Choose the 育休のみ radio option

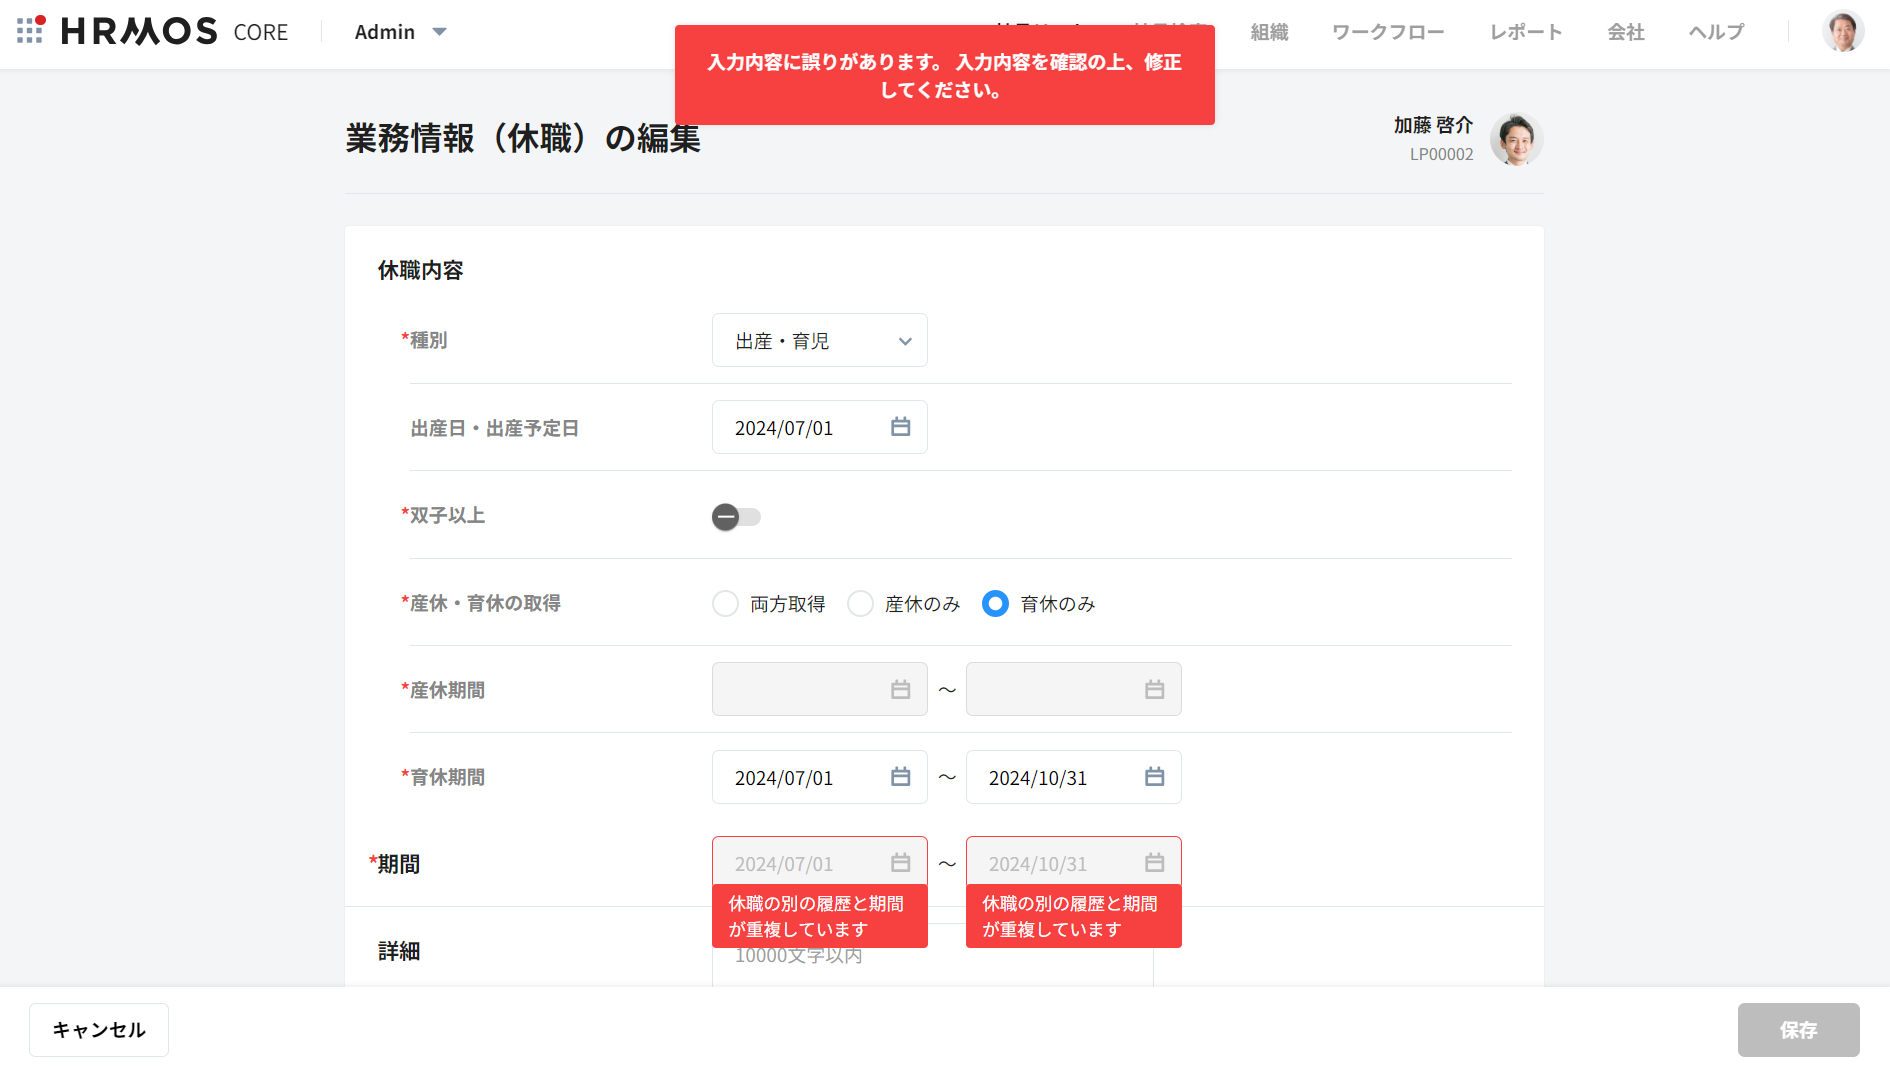click(995, 604)
